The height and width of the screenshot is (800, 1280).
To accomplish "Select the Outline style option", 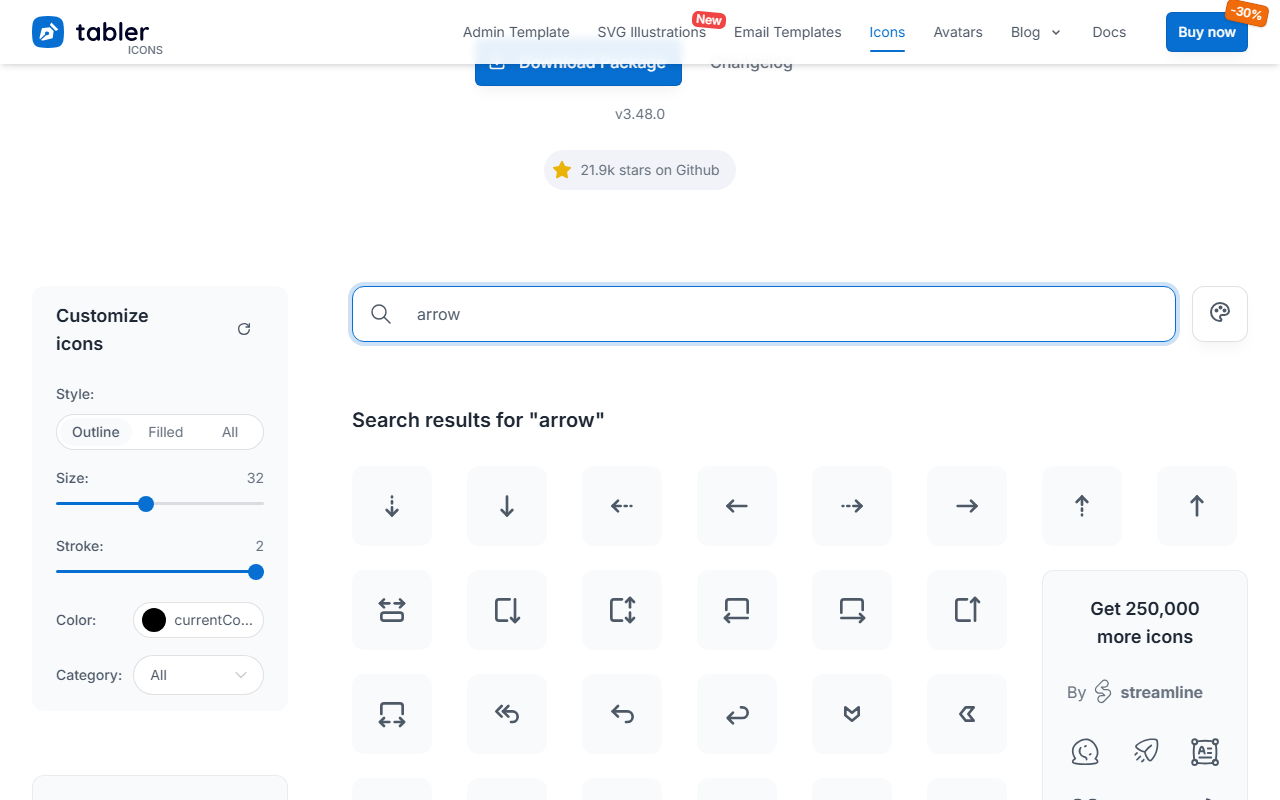I will (x=96, y=432).
